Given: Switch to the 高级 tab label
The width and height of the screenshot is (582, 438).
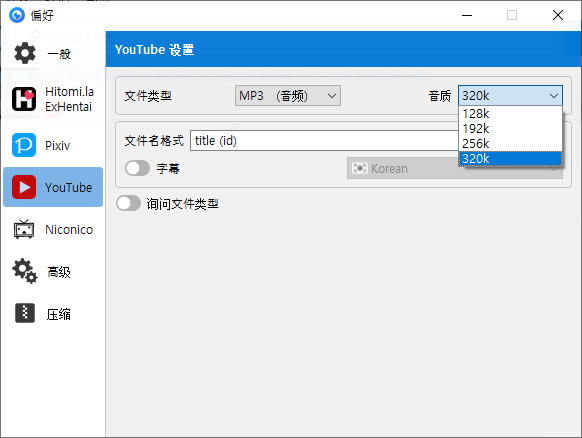Looking at the screenshot, I should [x=59, y=272].
